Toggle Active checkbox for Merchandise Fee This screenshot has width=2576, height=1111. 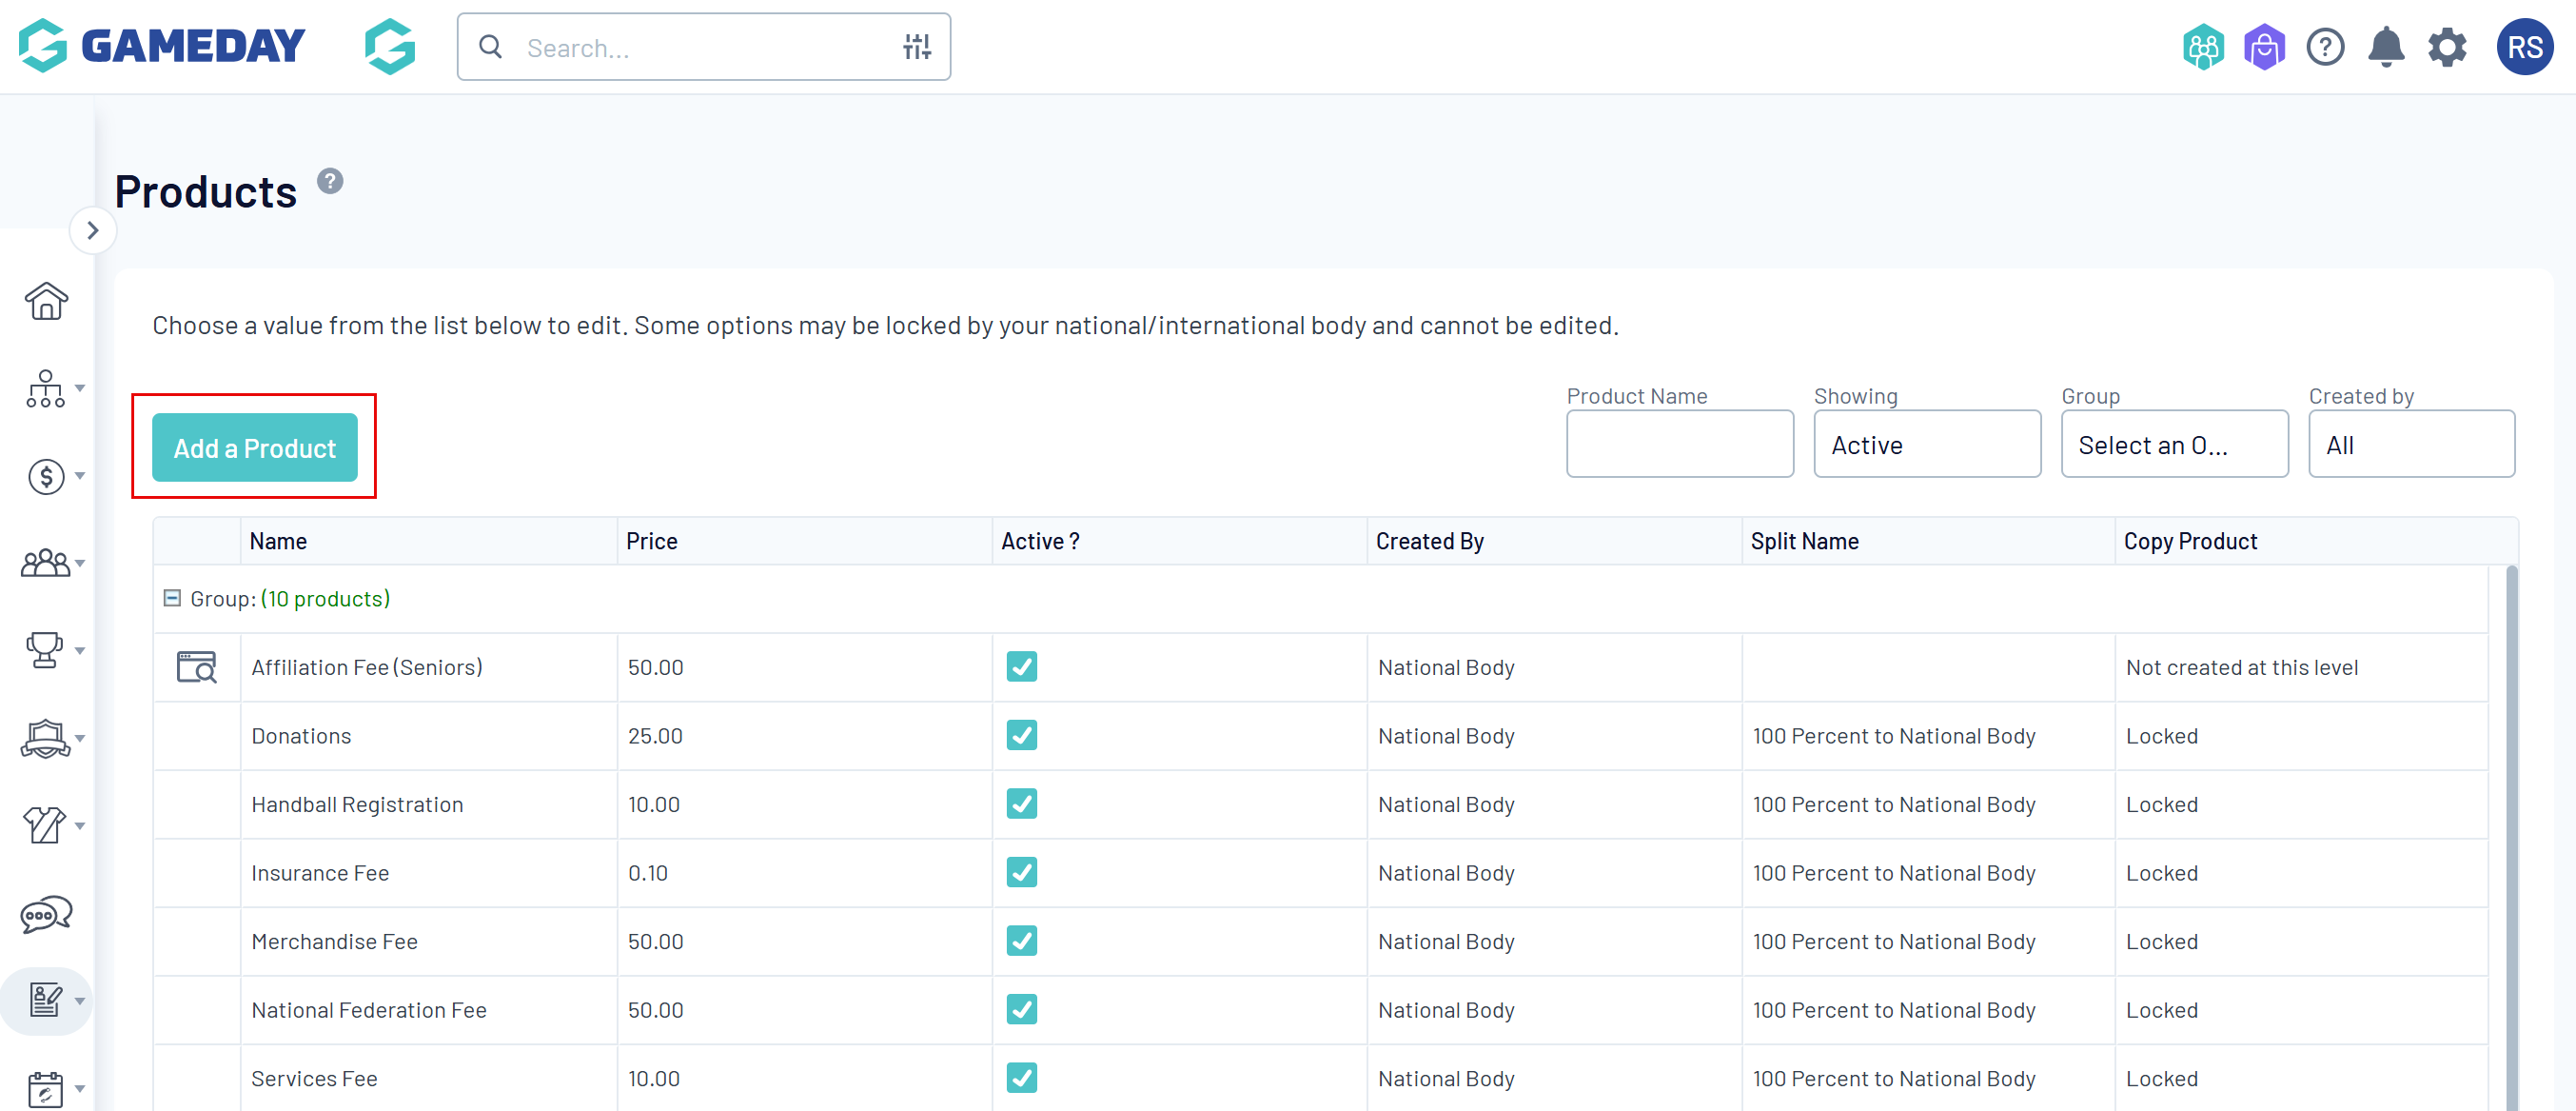1021,941
